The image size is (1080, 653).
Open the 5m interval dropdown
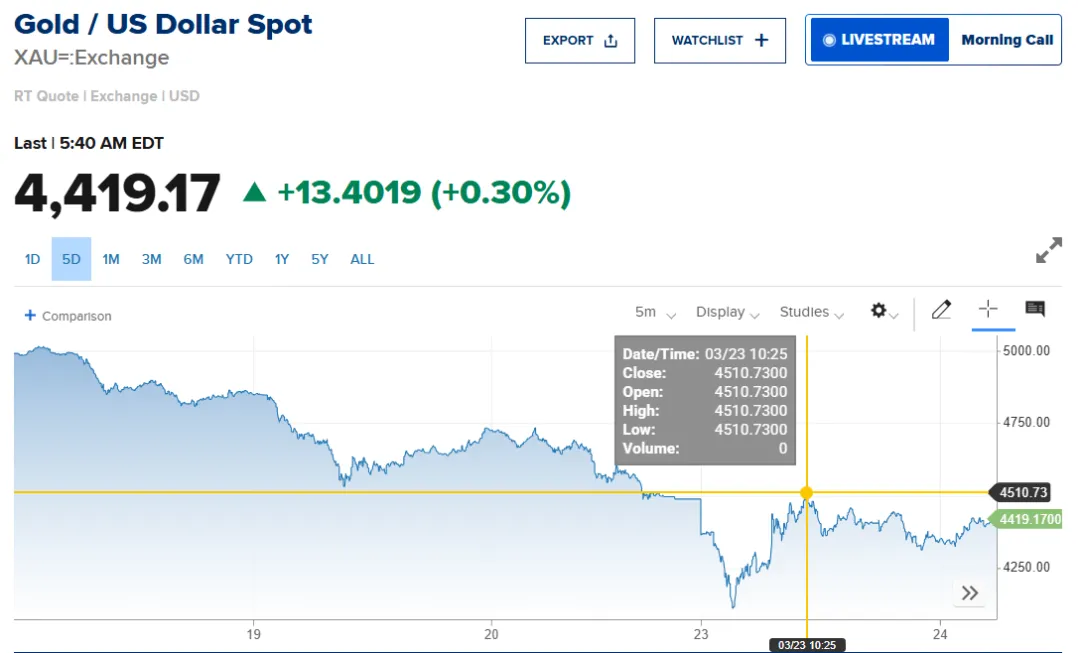coord(655,312)
